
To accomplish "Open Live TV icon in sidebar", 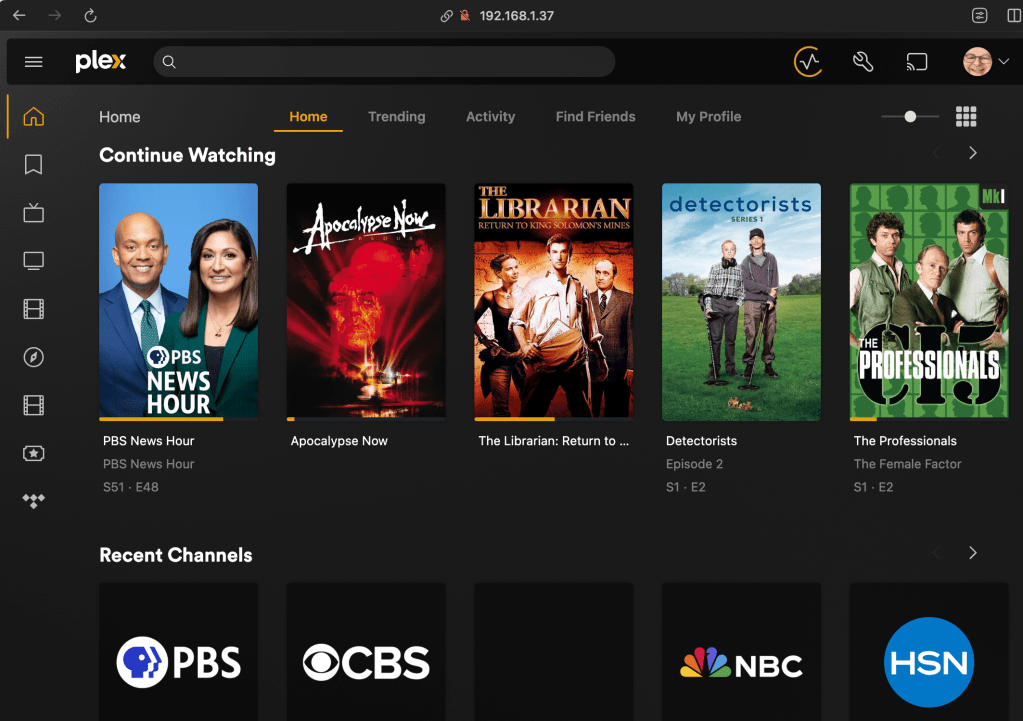I will coord(33,212).
